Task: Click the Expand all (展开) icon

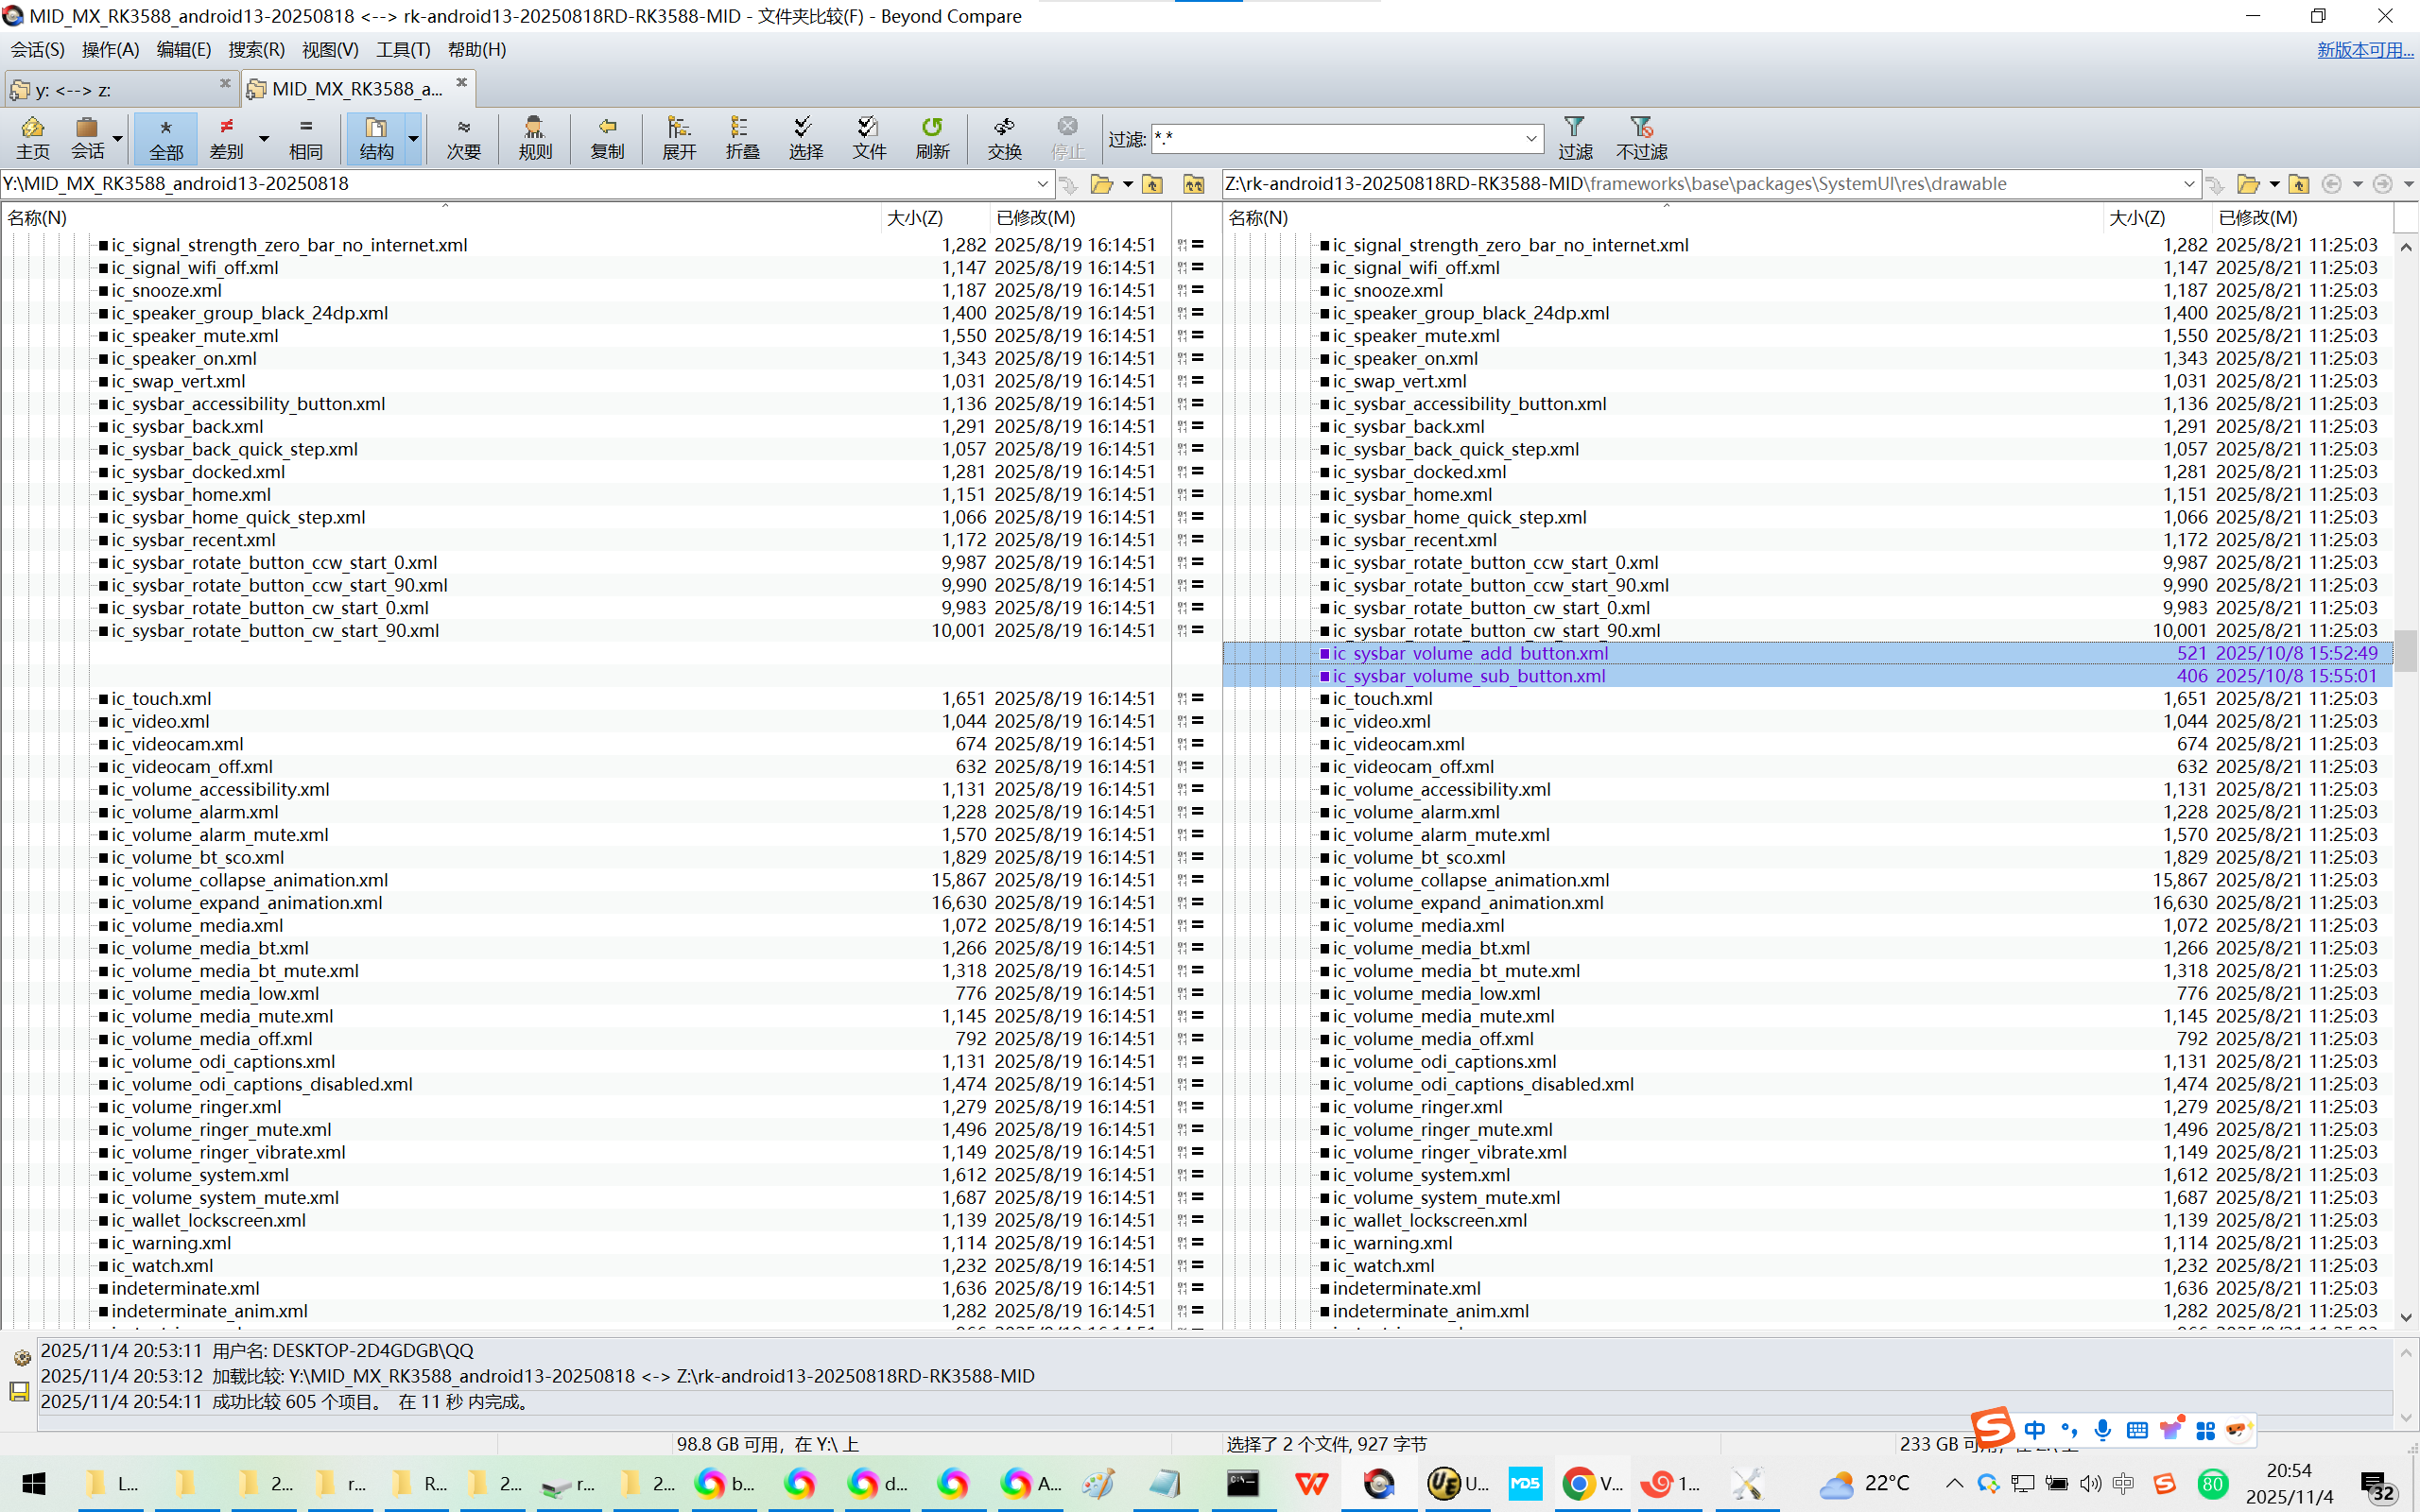Action: (x=679, y=137)
